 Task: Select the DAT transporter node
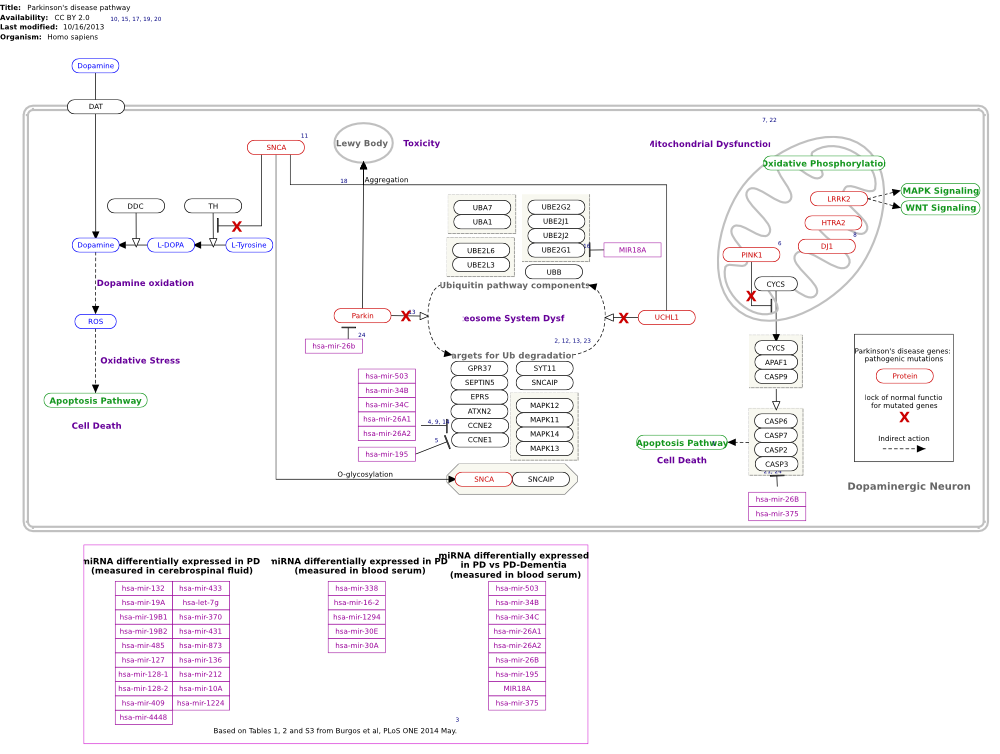(x=96, y=107)
